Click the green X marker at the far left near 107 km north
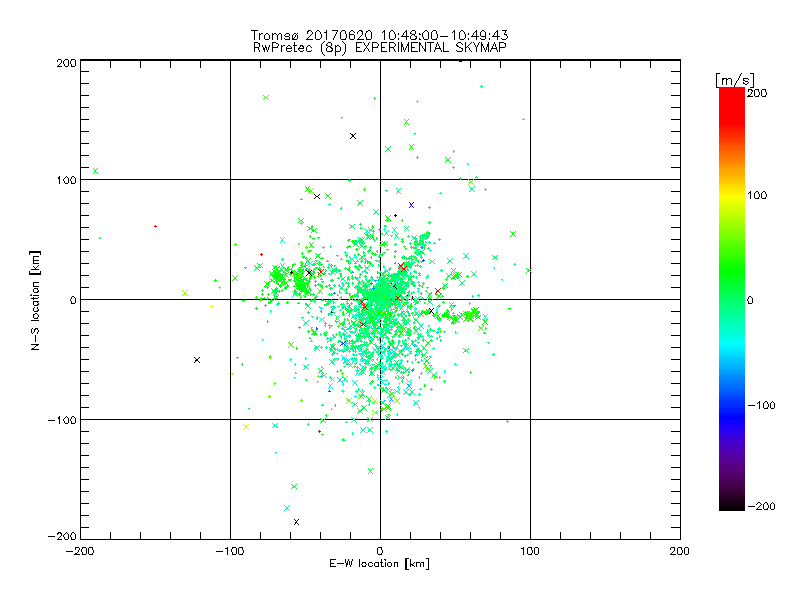800x600 pixels. (x=95, y=171)
